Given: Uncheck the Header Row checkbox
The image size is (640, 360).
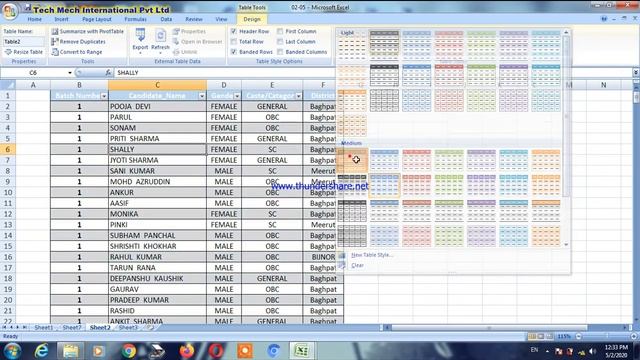Looking at the screenshot, I should click(x=234, y=31).
